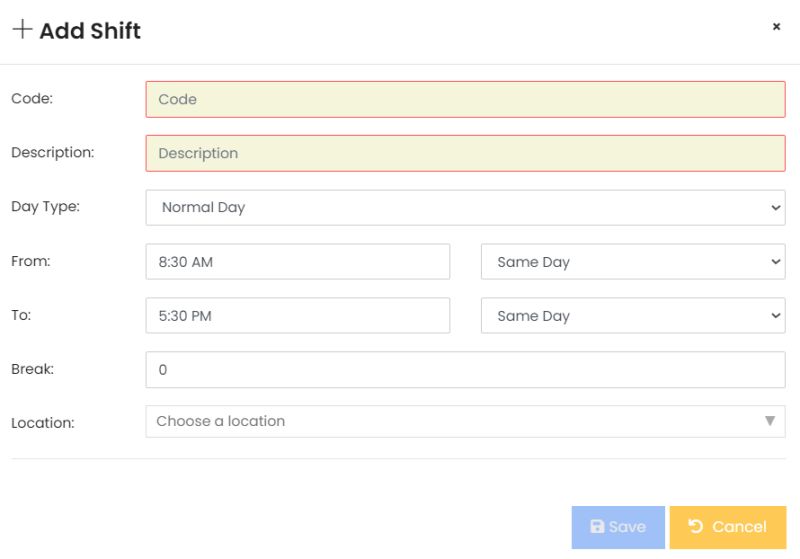800x559 pixels.
Task: Click the Location field's triangle arrow
Action: [x=770, y=421]
